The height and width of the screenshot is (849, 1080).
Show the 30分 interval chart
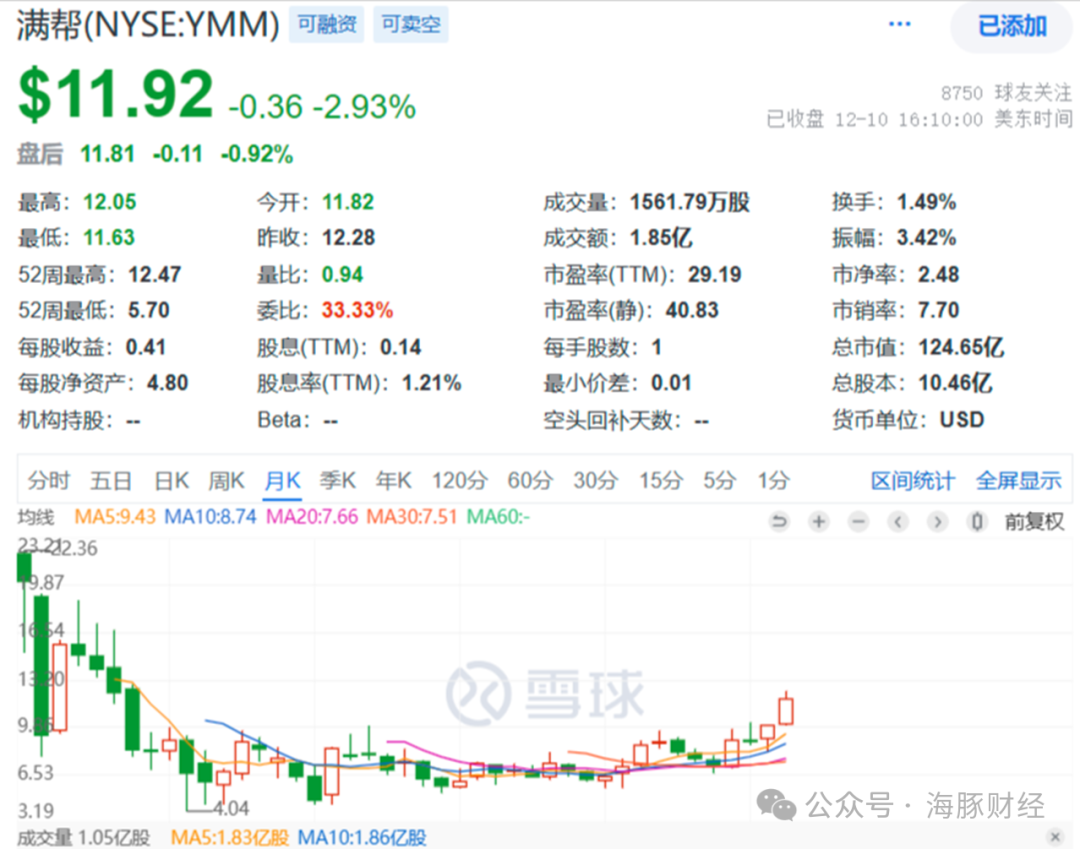pyautogui.click(x=596, y=480)
